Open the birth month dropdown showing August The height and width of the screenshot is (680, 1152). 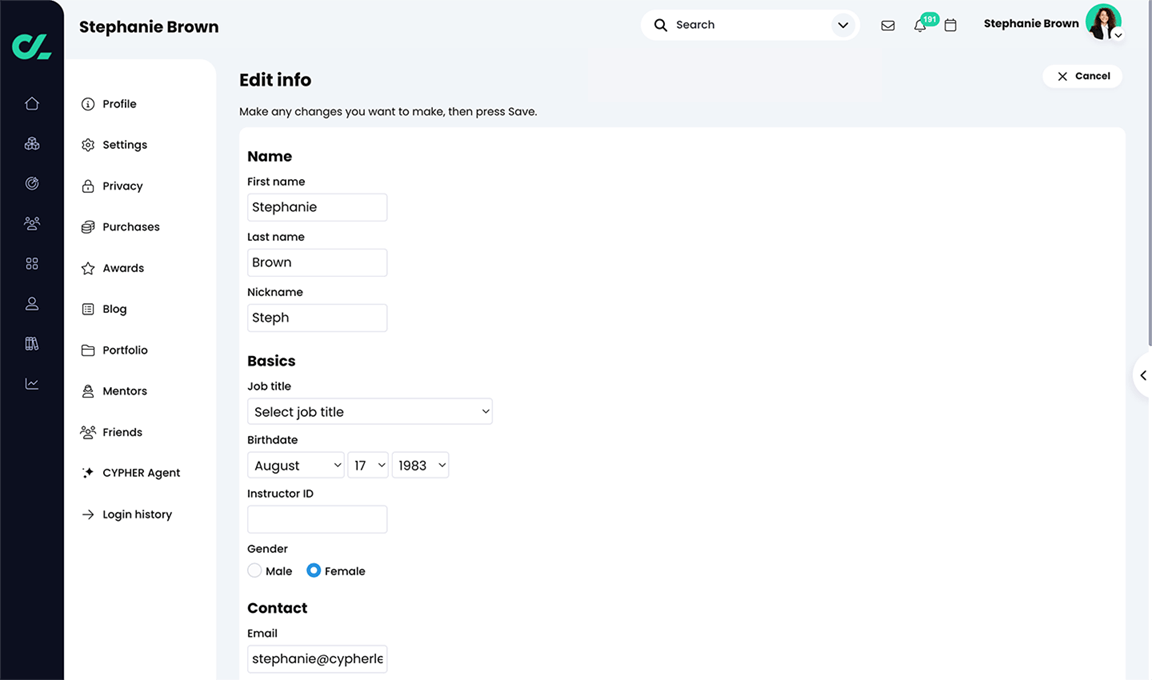tap(296, 466)
